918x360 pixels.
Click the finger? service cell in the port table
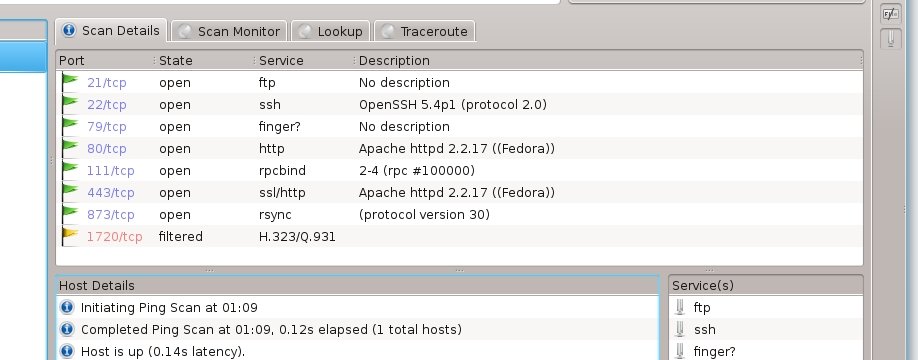(280, 126)
